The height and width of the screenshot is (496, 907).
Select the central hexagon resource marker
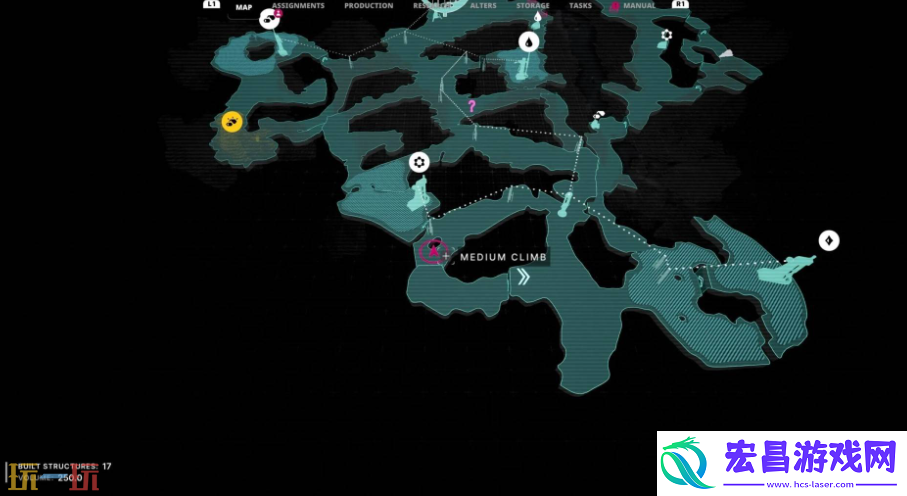point(419,163)
